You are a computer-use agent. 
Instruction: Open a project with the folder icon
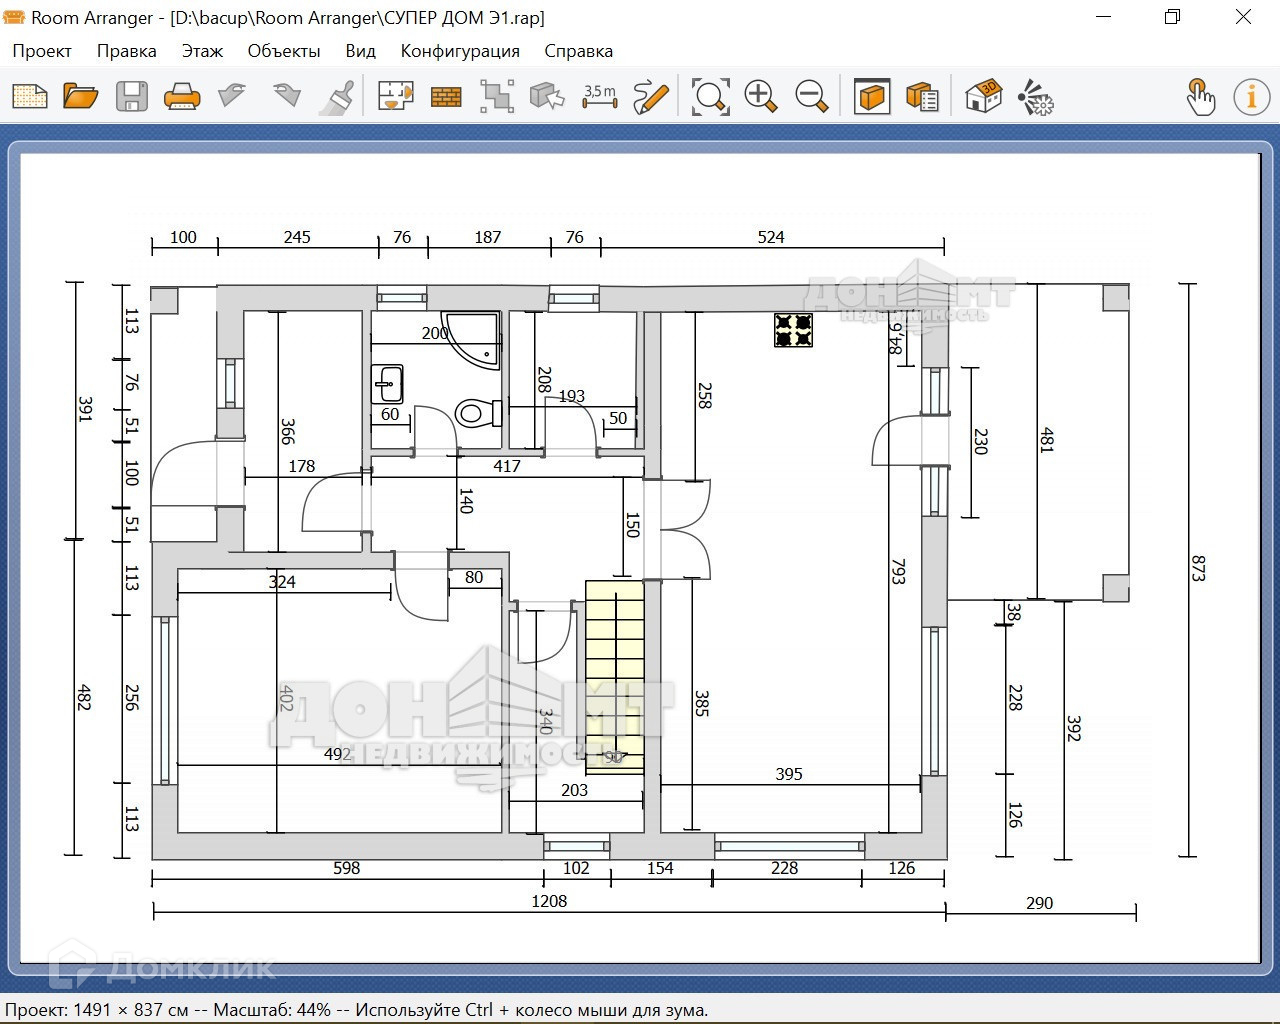81,97
